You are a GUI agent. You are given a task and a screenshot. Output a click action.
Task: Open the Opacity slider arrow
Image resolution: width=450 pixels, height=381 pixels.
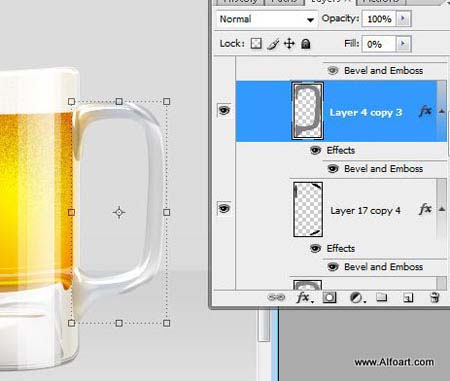click(403, 19)
